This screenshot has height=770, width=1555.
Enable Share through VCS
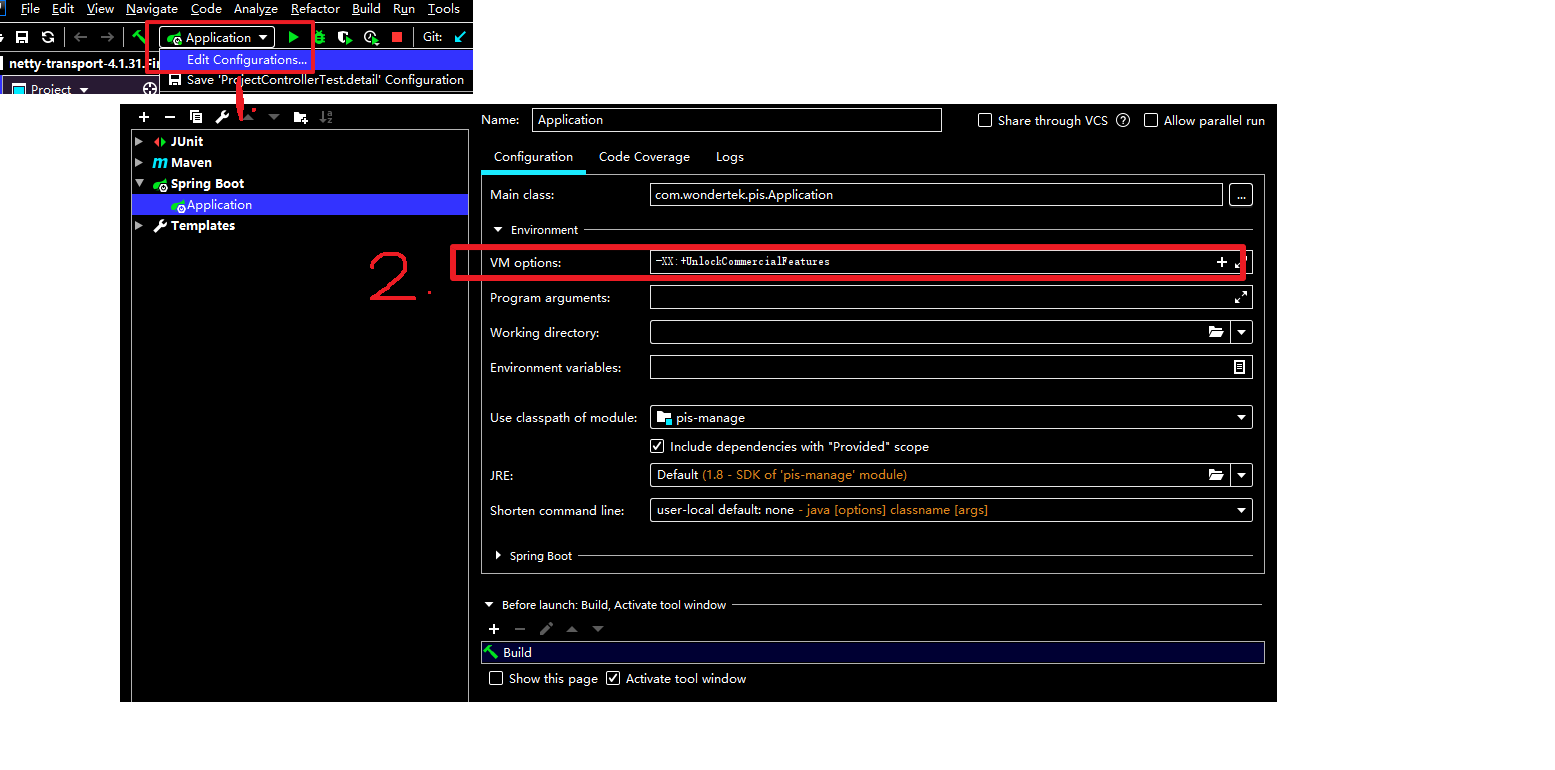point(985,120)
